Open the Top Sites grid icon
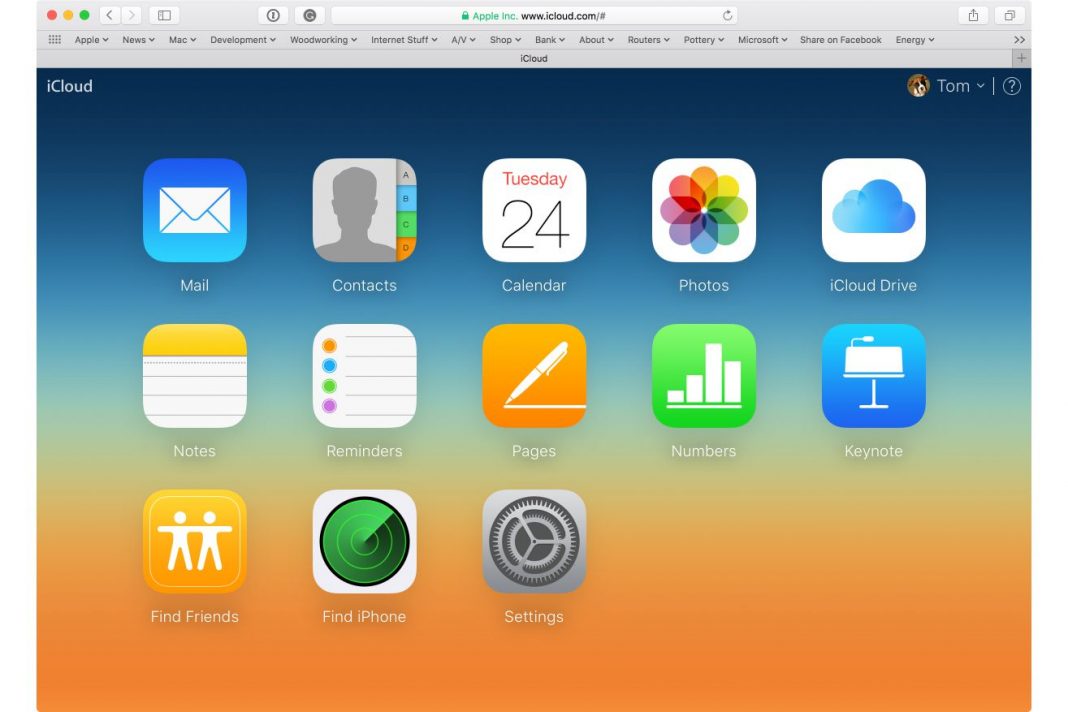Image resolution: width=1068 pixels, height=712 pixels. [54, 40]
